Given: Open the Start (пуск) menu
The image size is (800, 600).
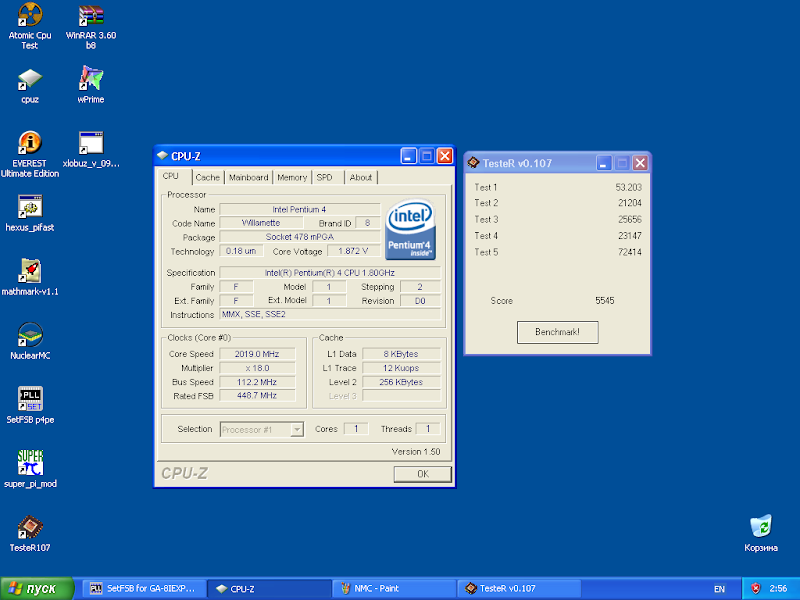Looking at the screenshot, I should [x=38, y=589].
